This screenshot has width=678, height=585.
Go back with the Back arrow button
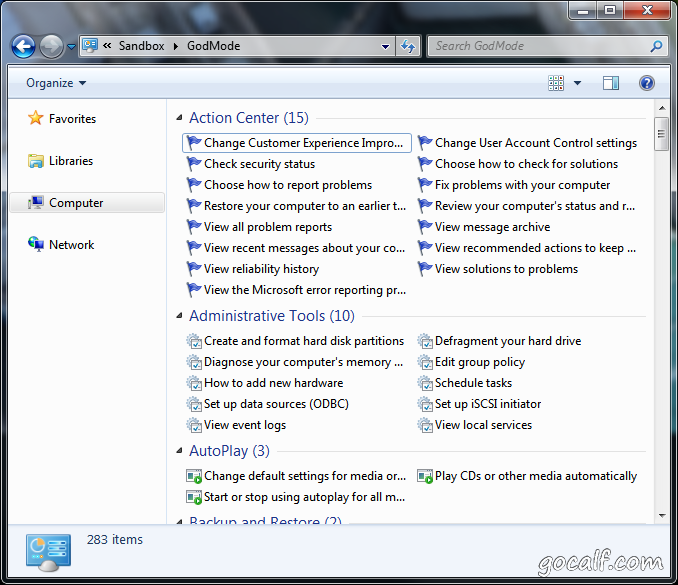23,46
